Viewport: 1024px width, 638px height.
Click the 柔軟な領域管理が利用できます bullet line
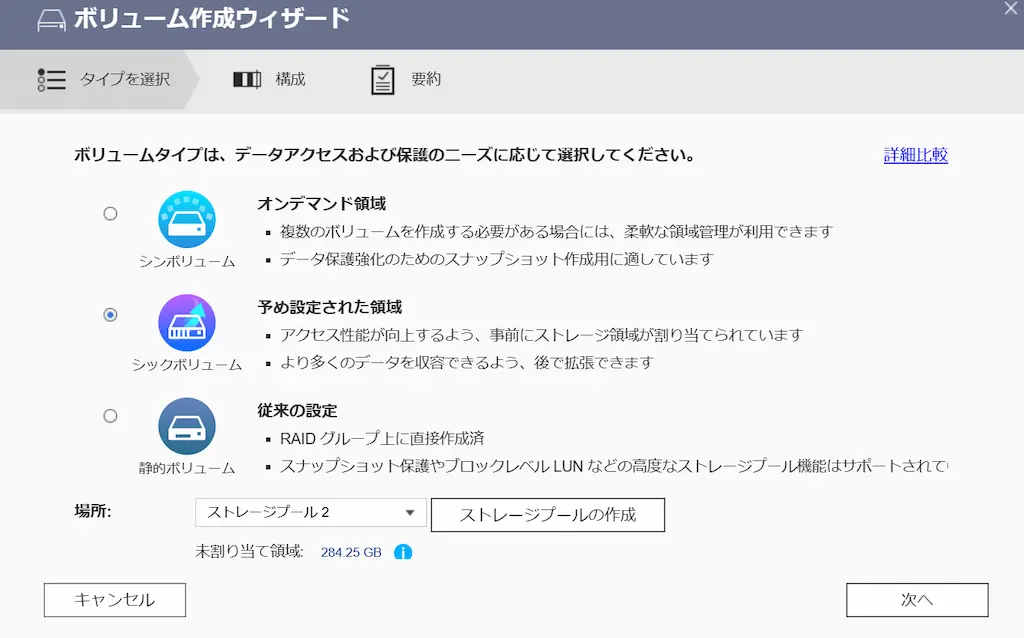[556, 232]
